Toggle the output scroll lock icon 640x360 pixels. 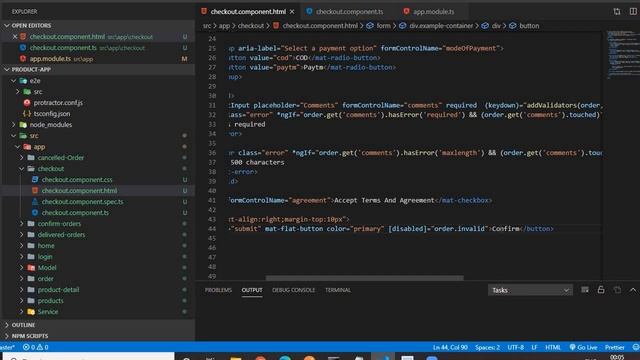601,290
